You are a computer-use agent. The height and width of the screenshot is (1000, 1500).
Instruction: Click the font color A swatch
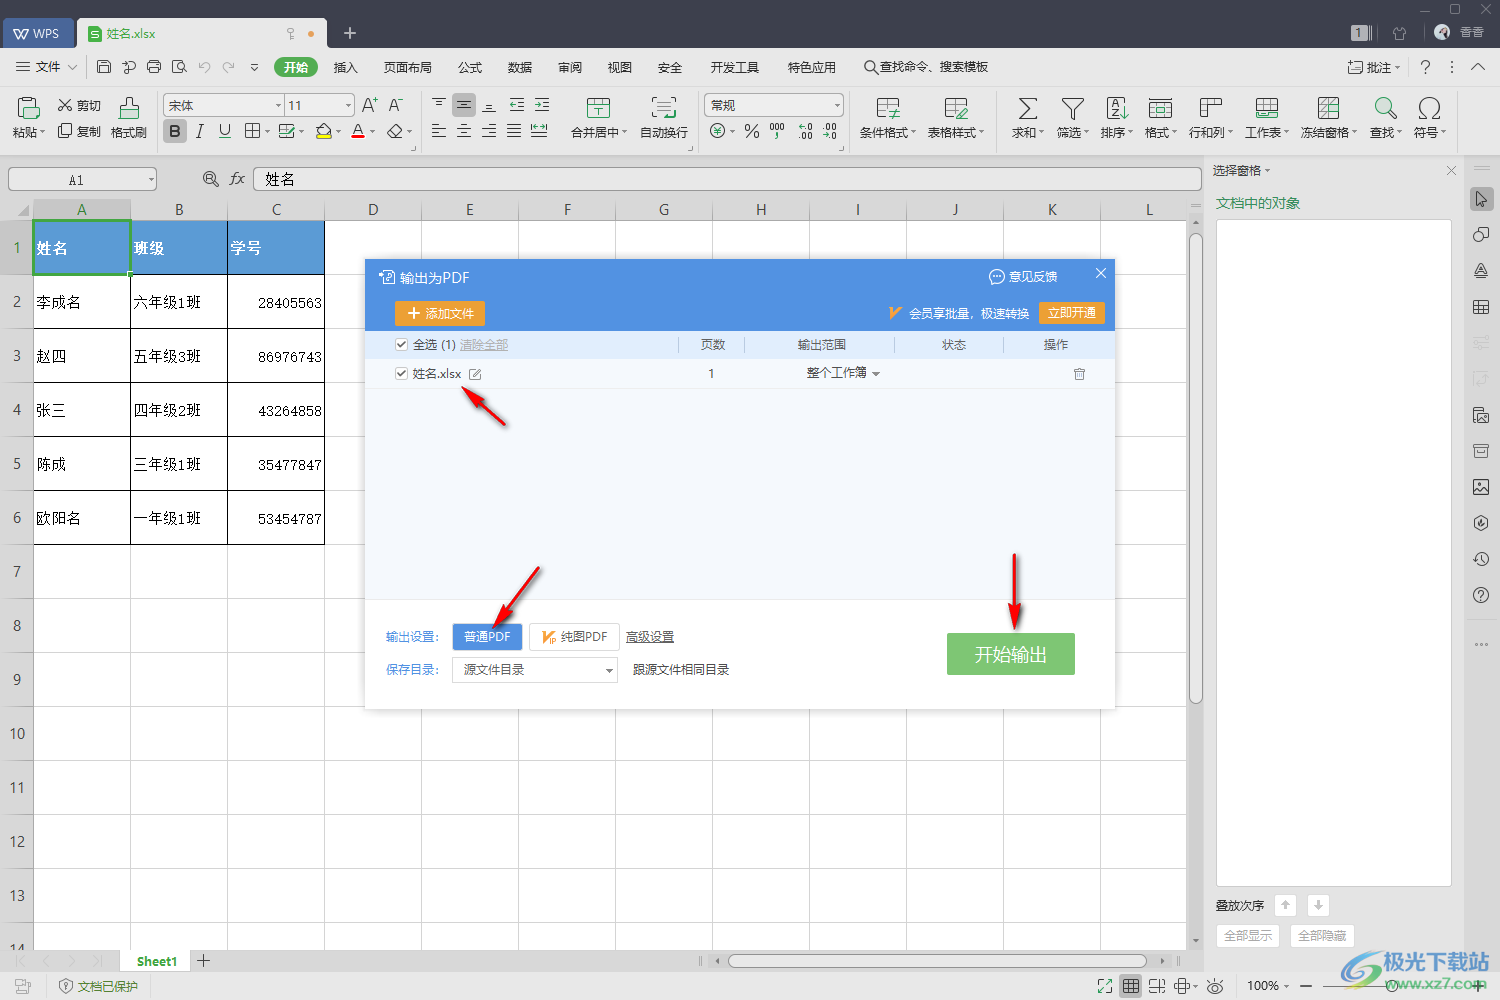358,131
